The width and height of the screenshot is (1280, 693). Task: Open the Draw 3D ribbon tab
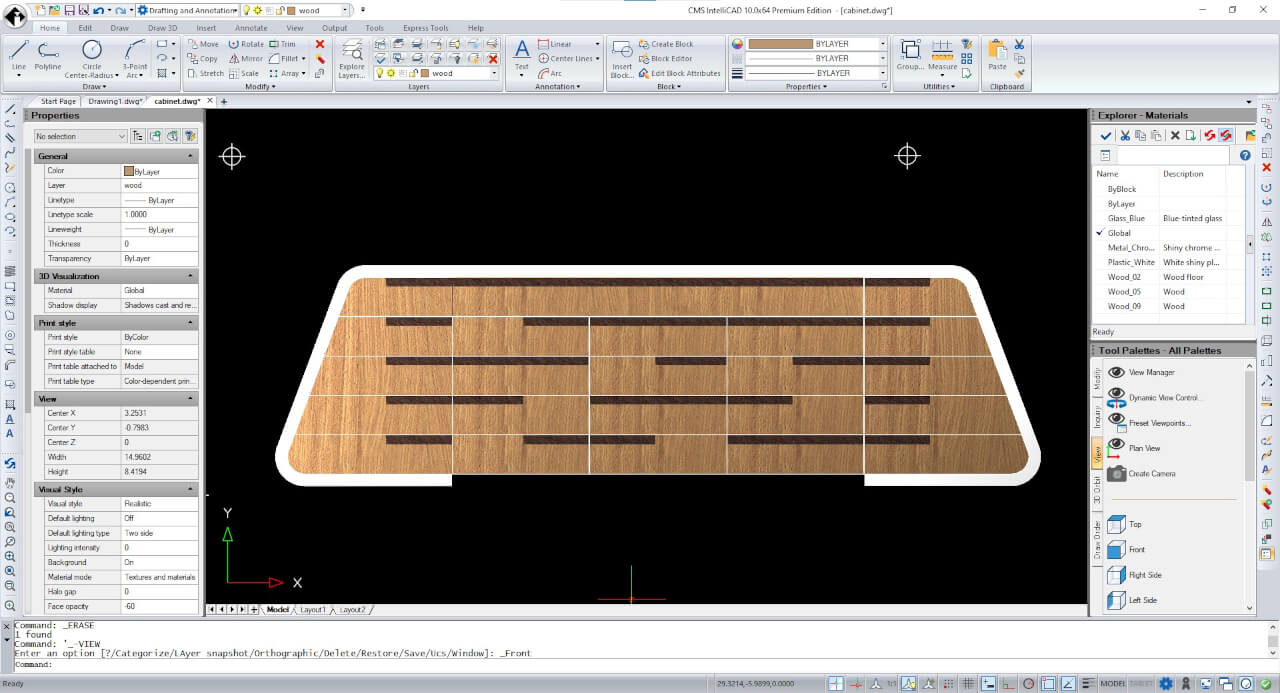tap(163, 28)
